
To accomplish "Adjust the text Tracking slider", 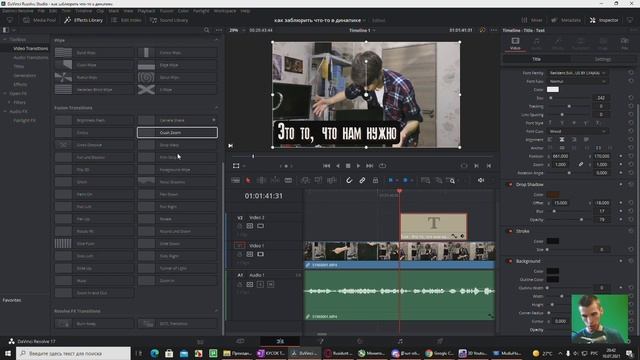I will (569, 107).
